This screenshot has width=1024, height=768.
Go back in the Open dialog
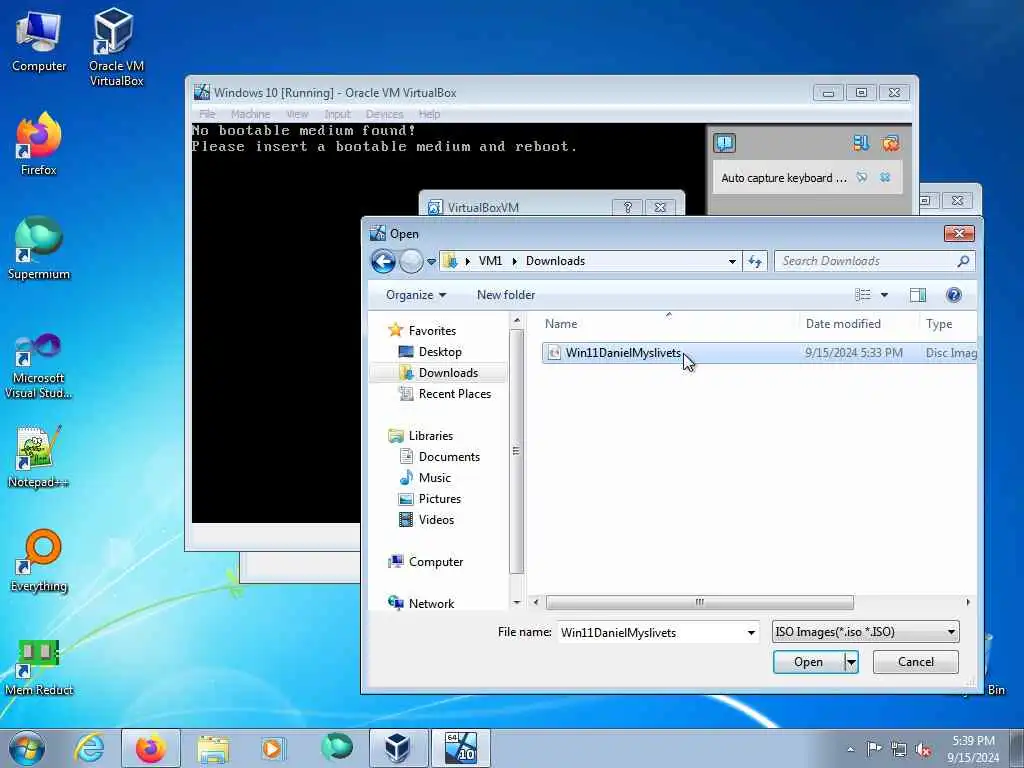click(x=383, y=261)
